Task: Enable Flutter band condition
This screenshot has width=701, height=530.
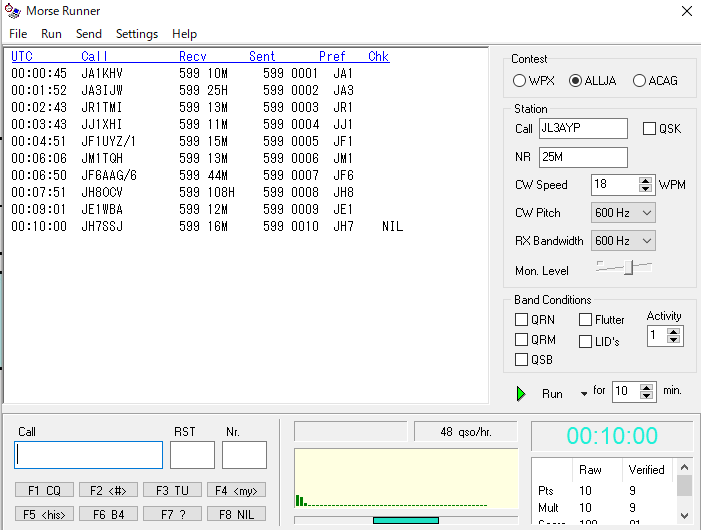Action: point(585,320)
